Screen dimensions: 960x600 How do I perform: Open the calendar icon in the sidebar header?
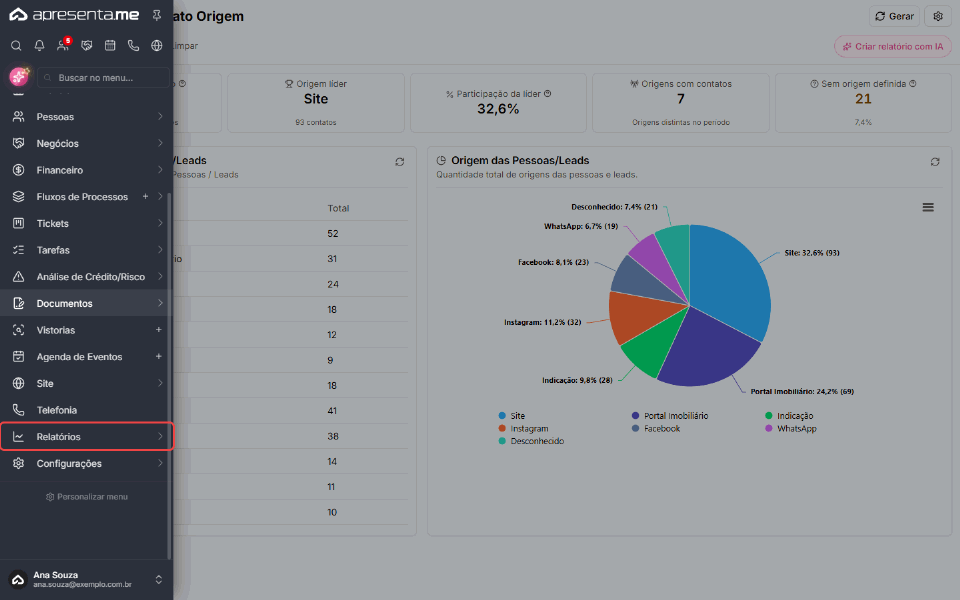point(110,45)
